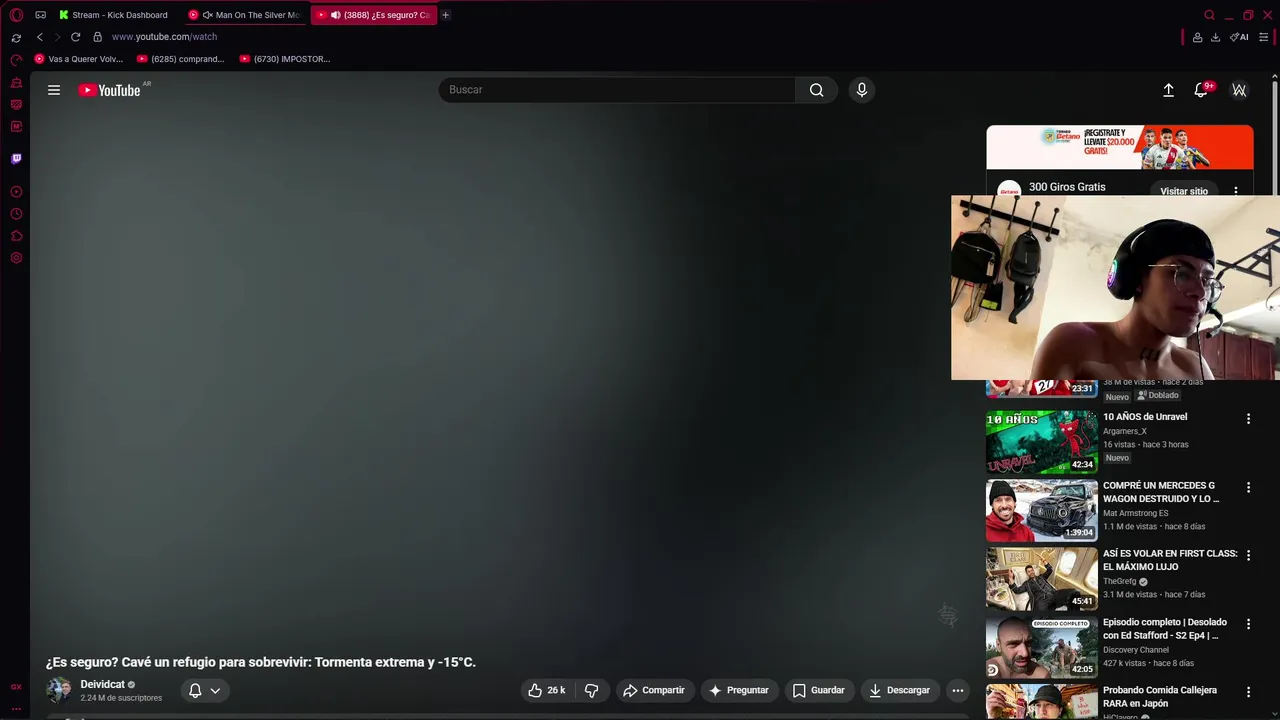Screen dimensions: 1280x720
Task: Open browser profile account icon
Action: coord(1197,37)
